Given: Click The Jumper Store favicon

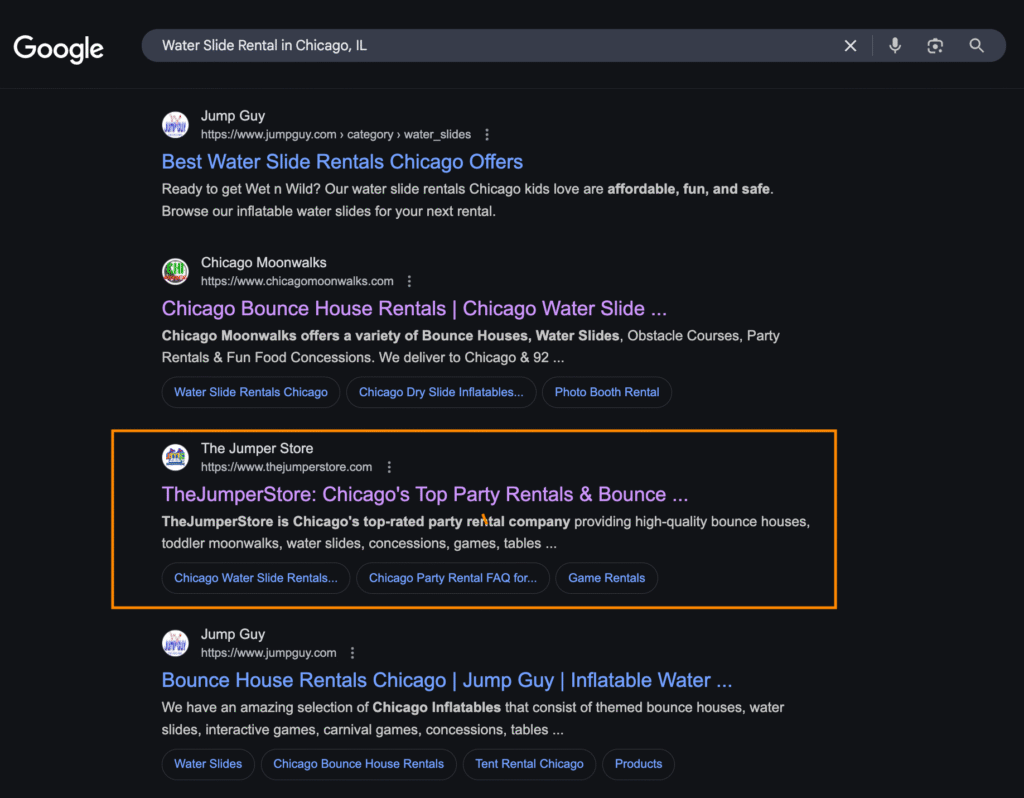Looking at the screenshot, I should pos(175,457).
